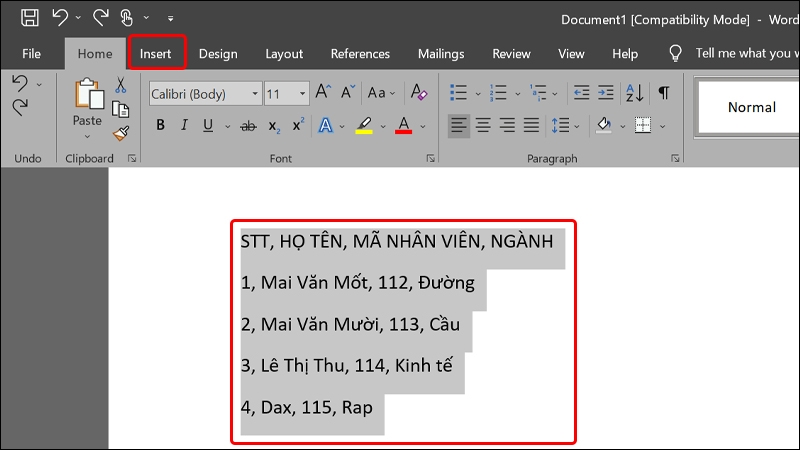This screenshot has width=800, height=450.
Task: Toggle Superscript formatting
Action: coord(298,124)
